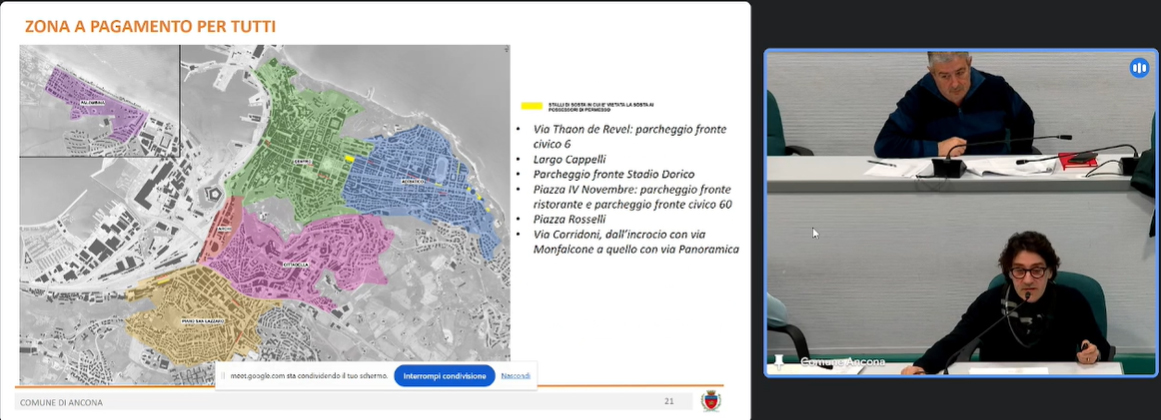Select the blue Adriatico zone on map
Viewport: 1161px width, 420px height.
click(x=420, y=180)
